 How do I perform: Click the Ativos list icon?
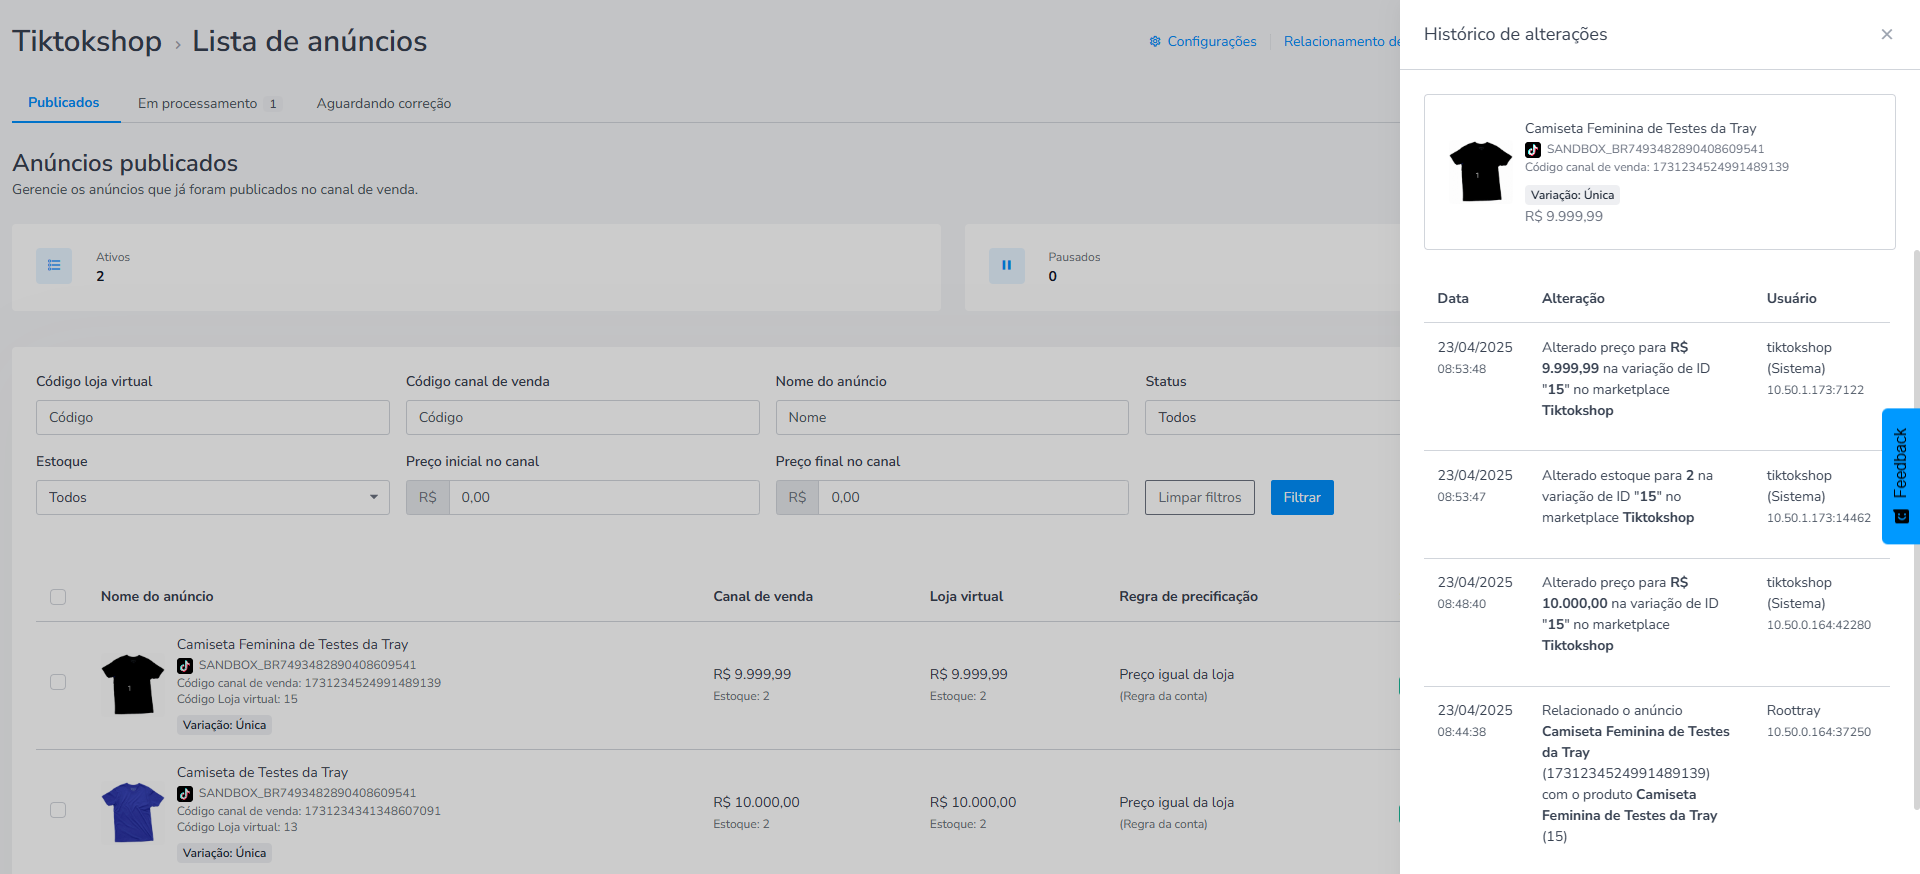click(x=54, y=265)
